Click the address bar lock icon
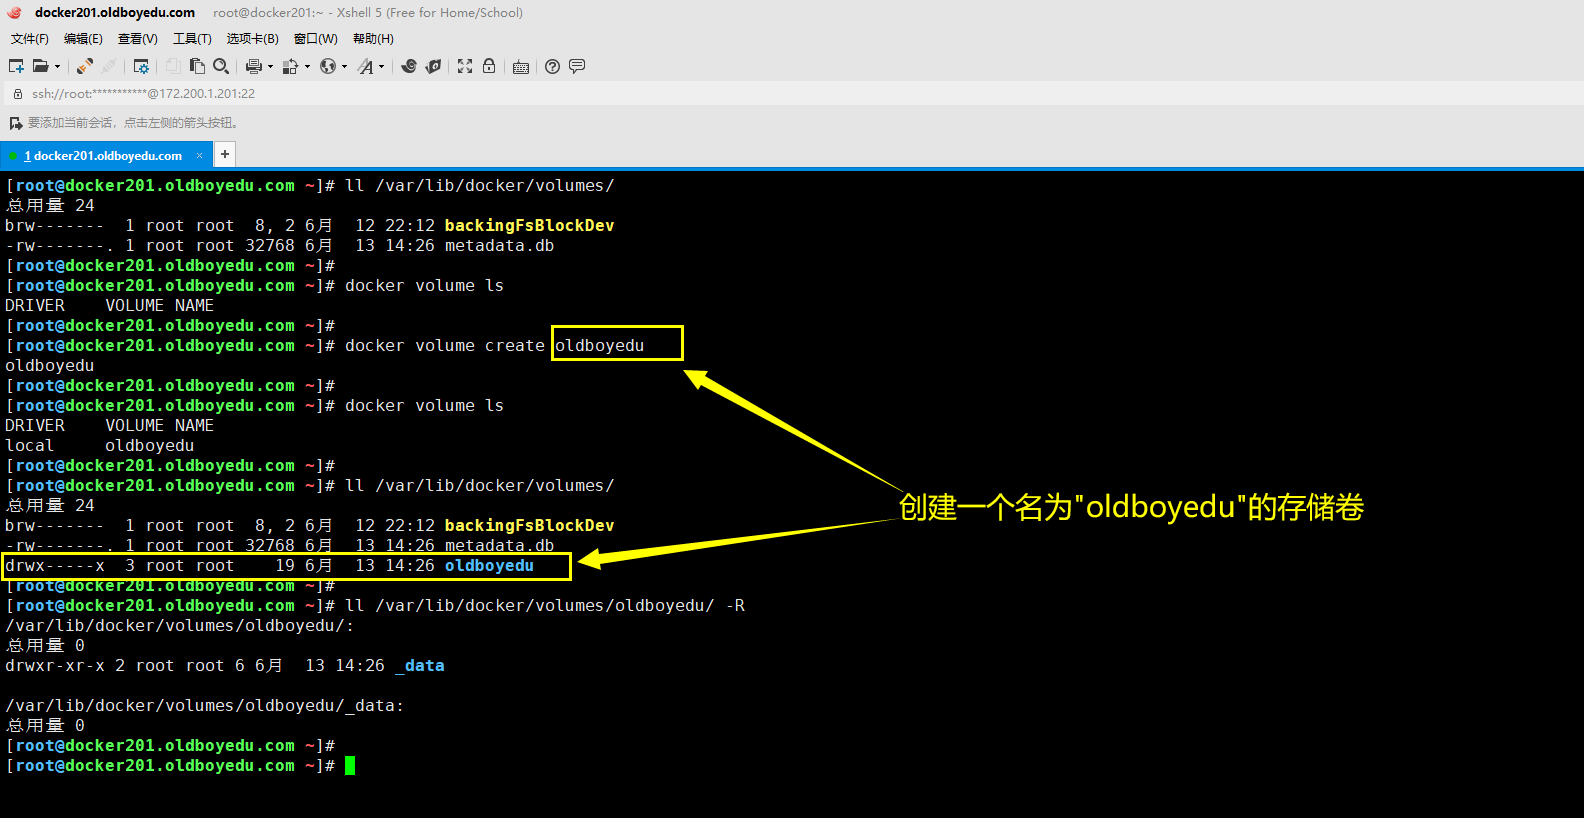Image resolution: width=1584 pixels, height=818 pixels. [x=17, y=94]
